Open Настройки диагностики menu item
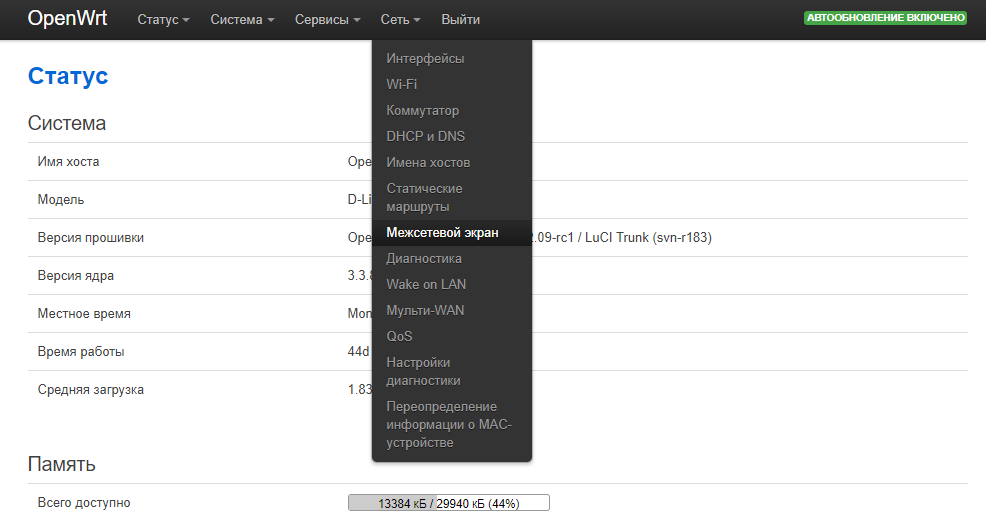 point(451,372)
